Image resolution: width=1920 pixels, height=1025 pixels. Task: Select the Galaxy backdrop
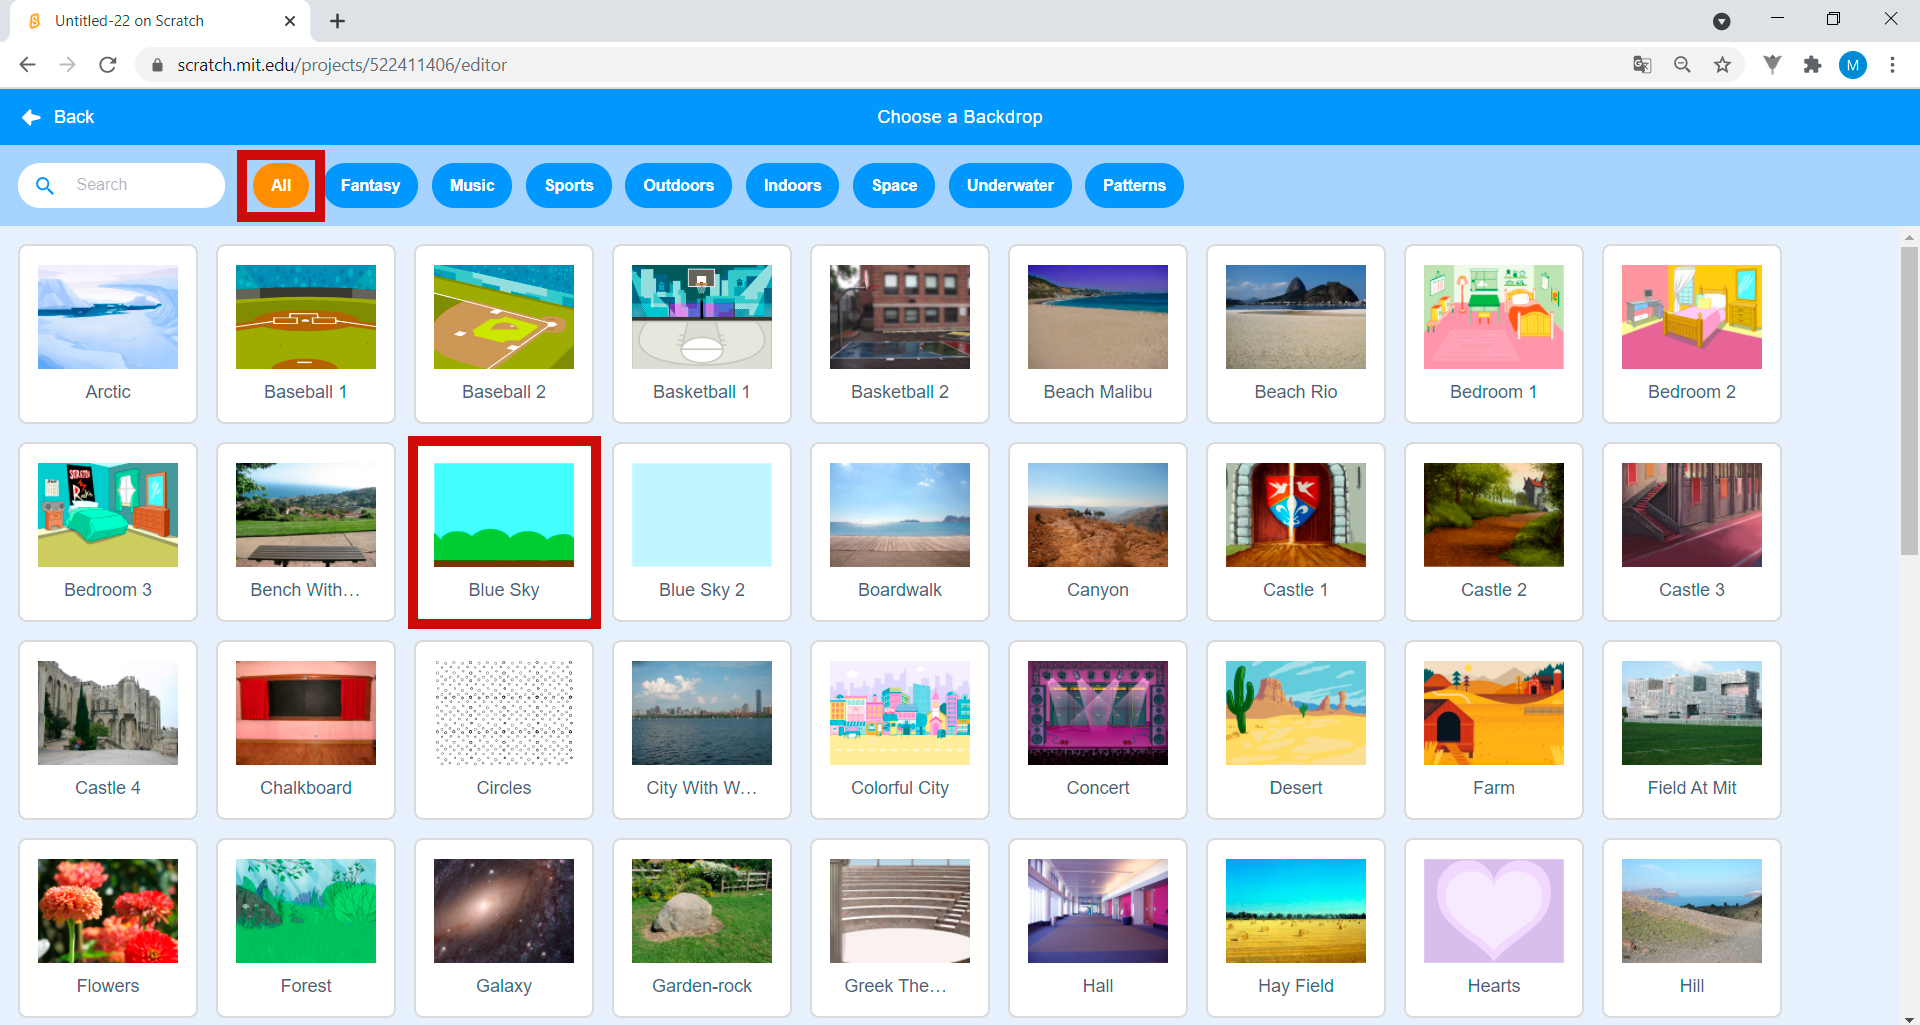tap(504, 928)
